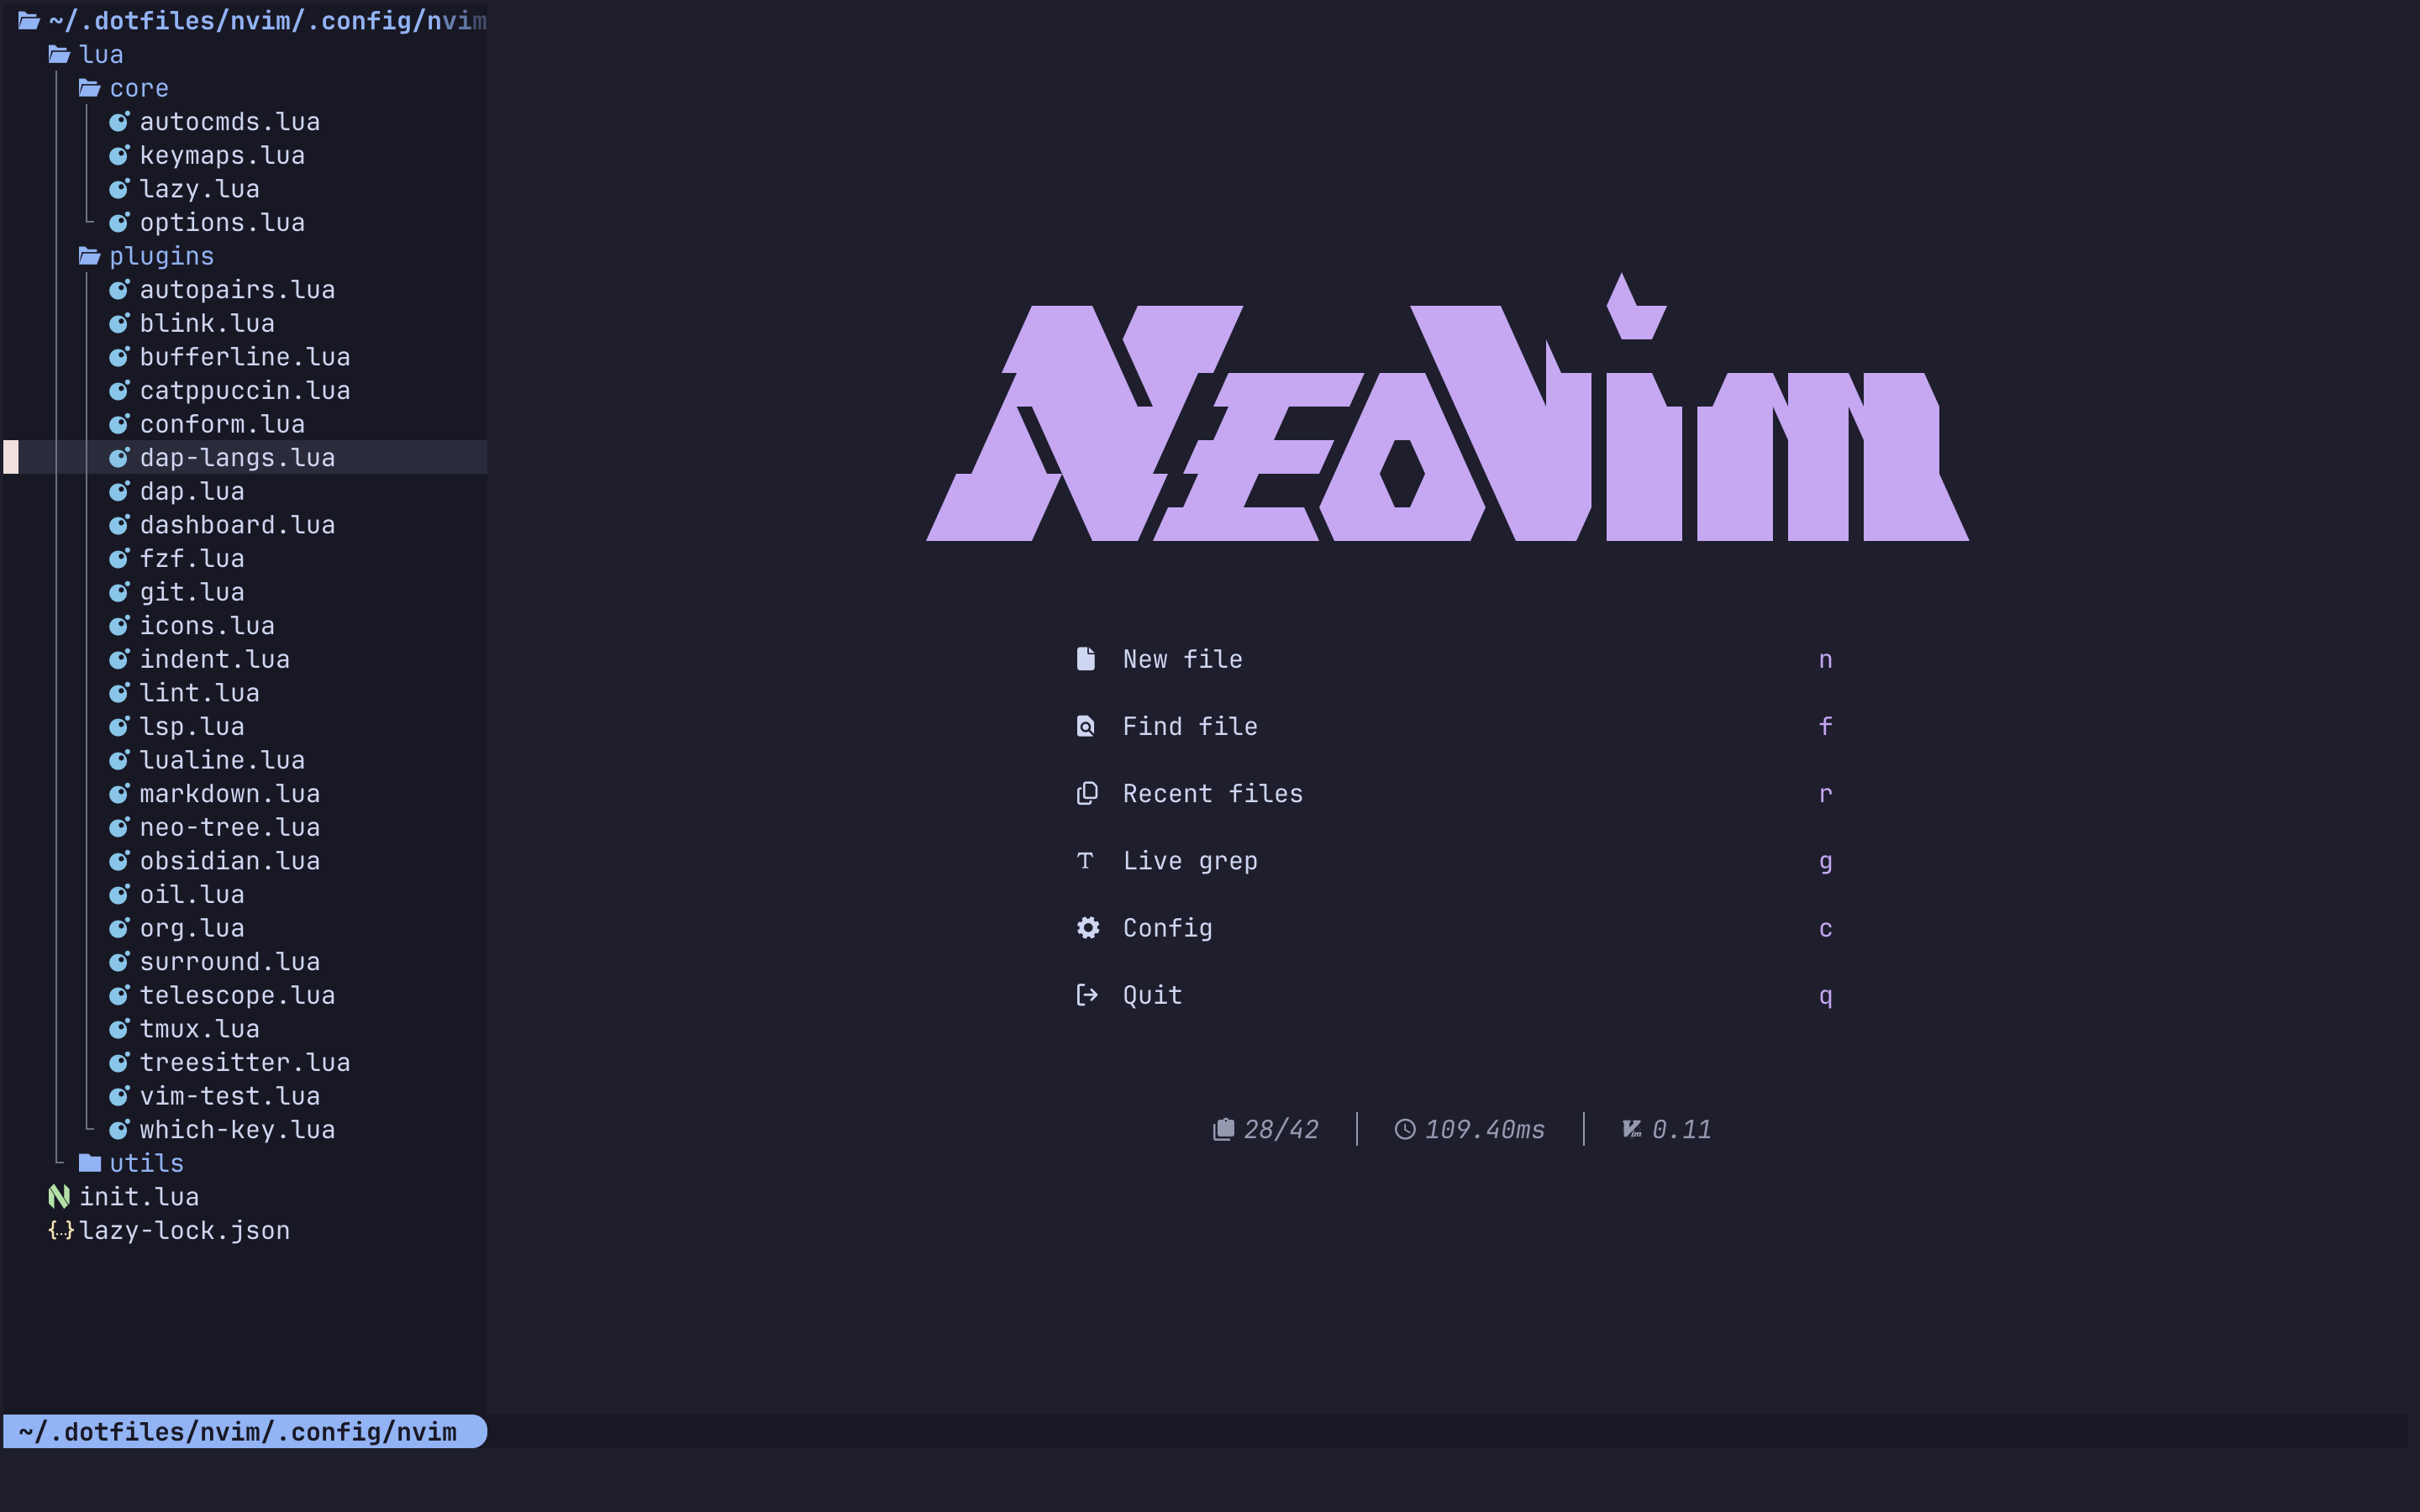Image resolution: width=2420 pixels, height=1512 pixels.
Task: Click the Recent files copy icon
Action: coord(1087,793)
